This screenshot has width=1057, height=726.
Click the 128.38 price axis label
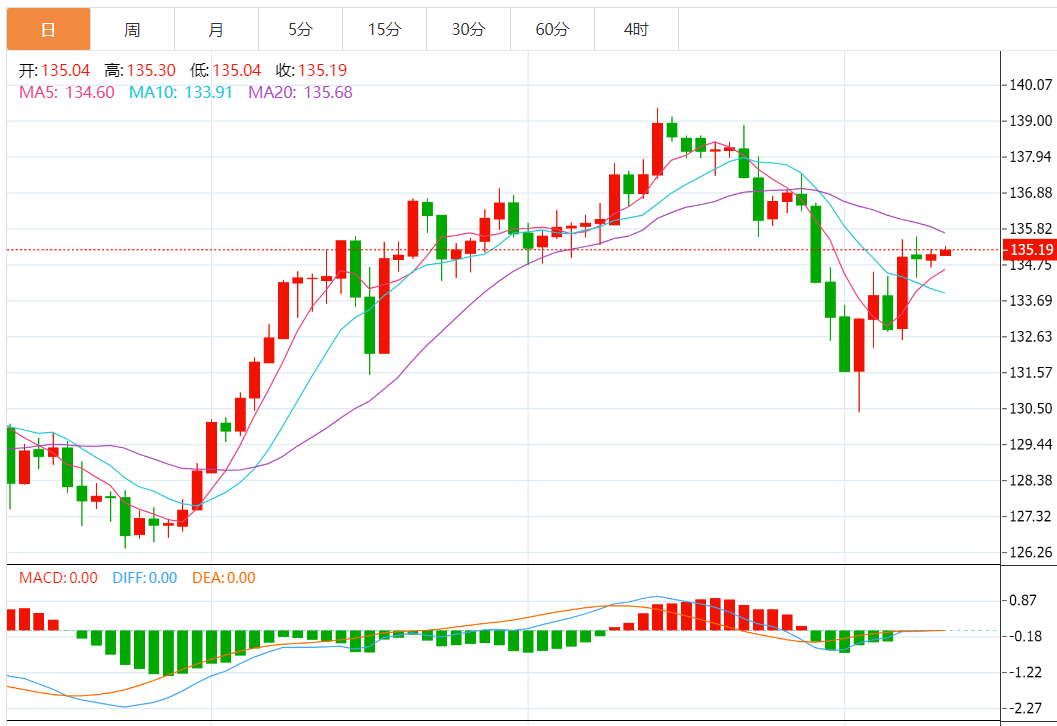(x=1031, y=480)
